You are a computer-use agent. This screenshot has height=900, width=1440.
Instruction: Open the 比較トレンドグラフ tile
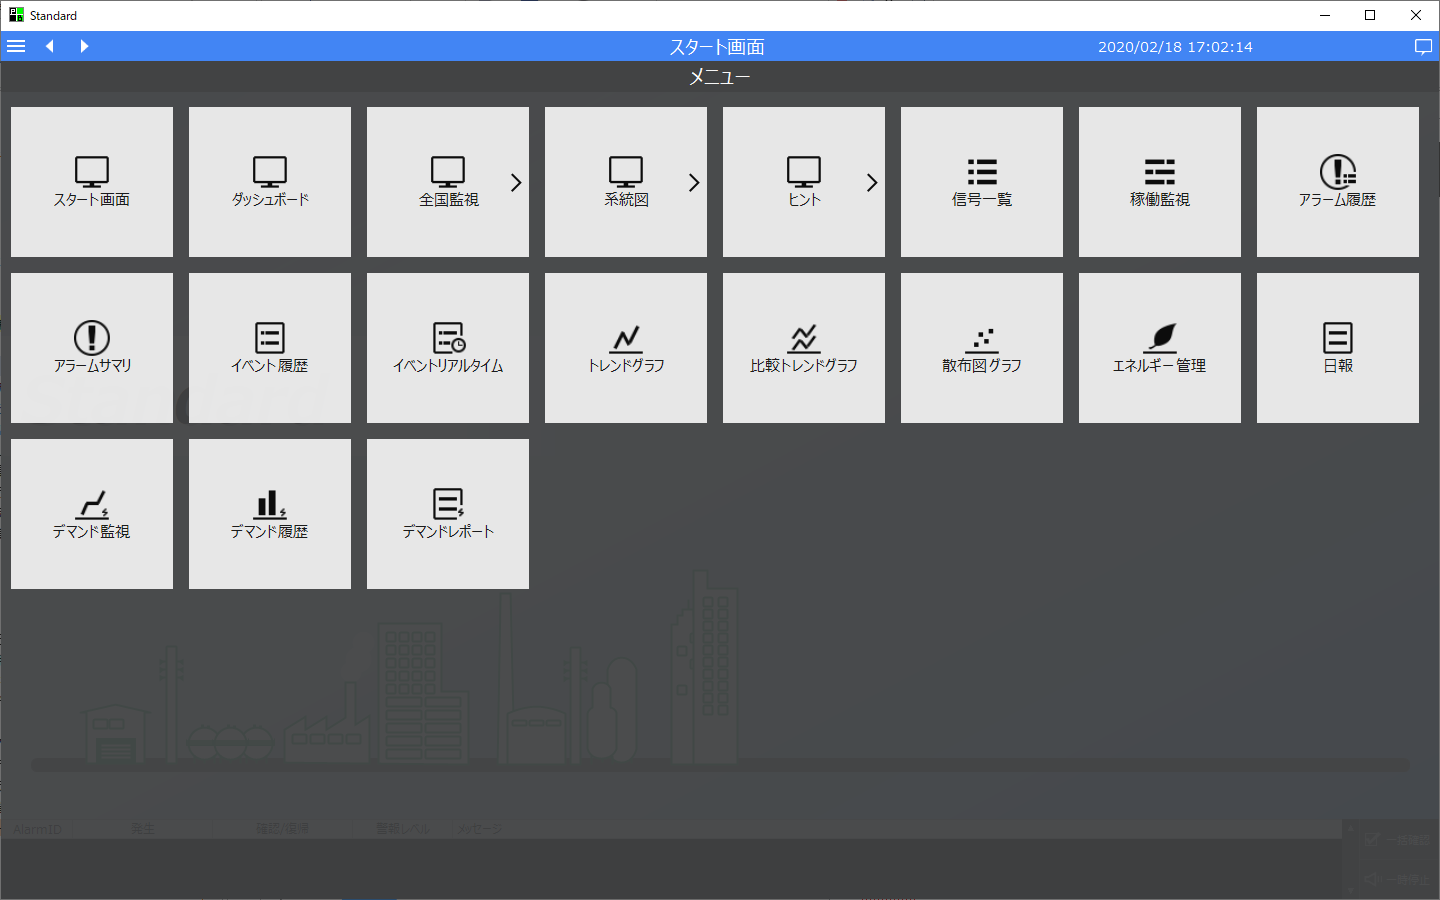coord(804,348)
